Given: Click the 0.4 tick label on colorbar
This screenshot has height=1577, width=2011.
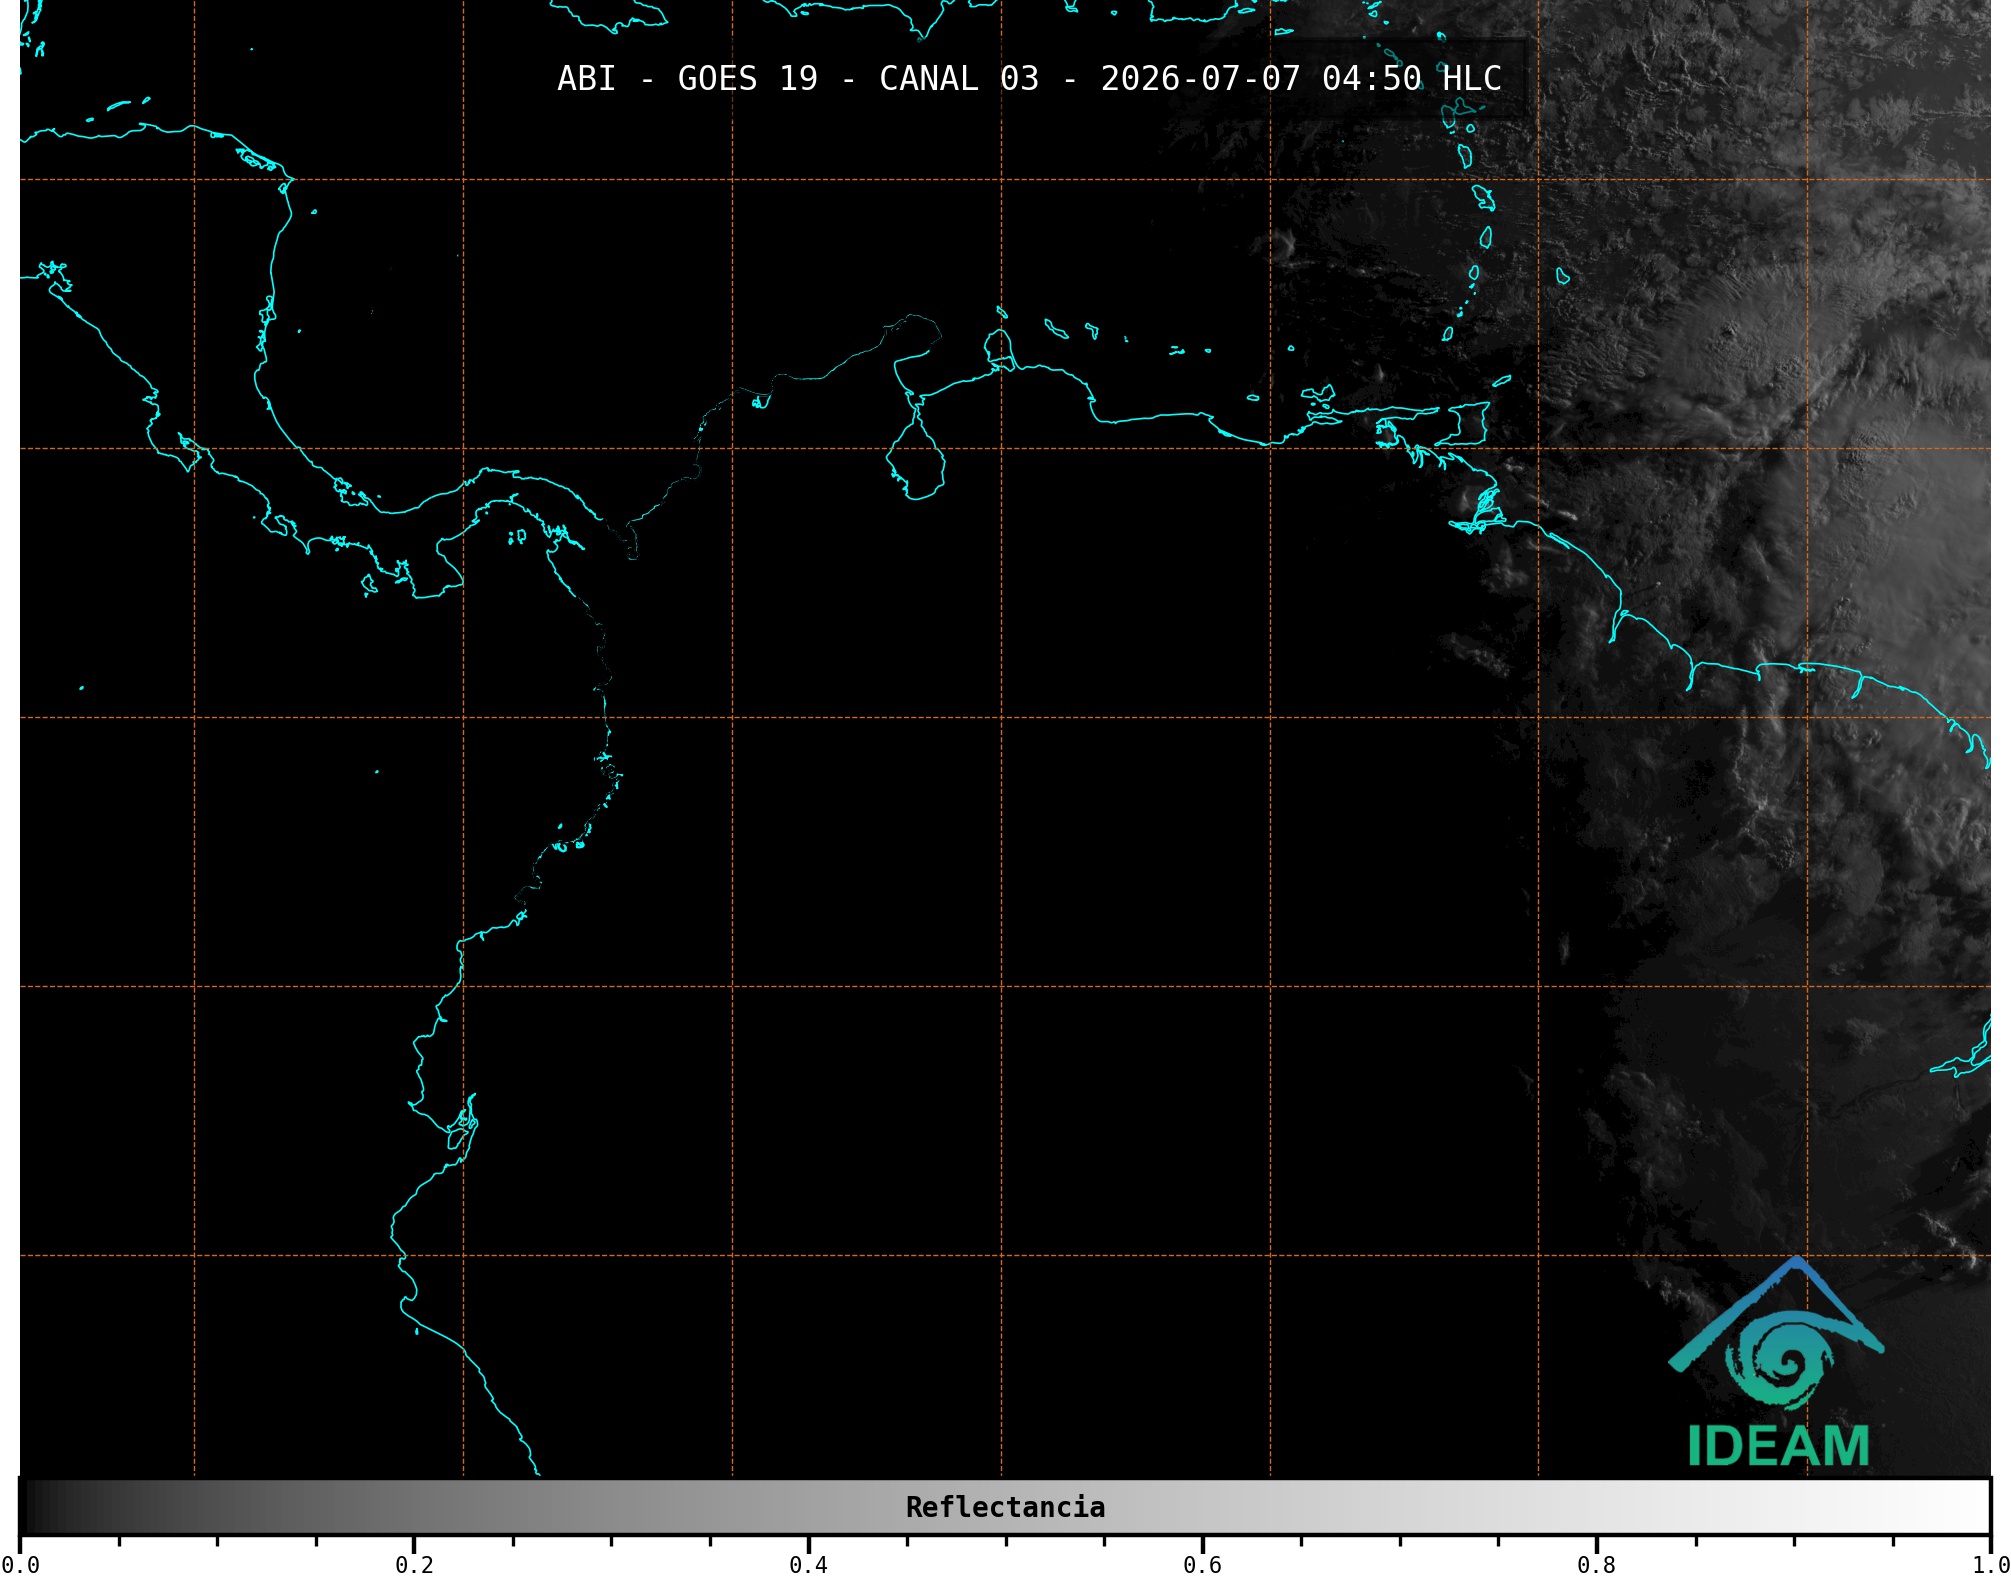Looking at the screenshot, I should 808,1564.
